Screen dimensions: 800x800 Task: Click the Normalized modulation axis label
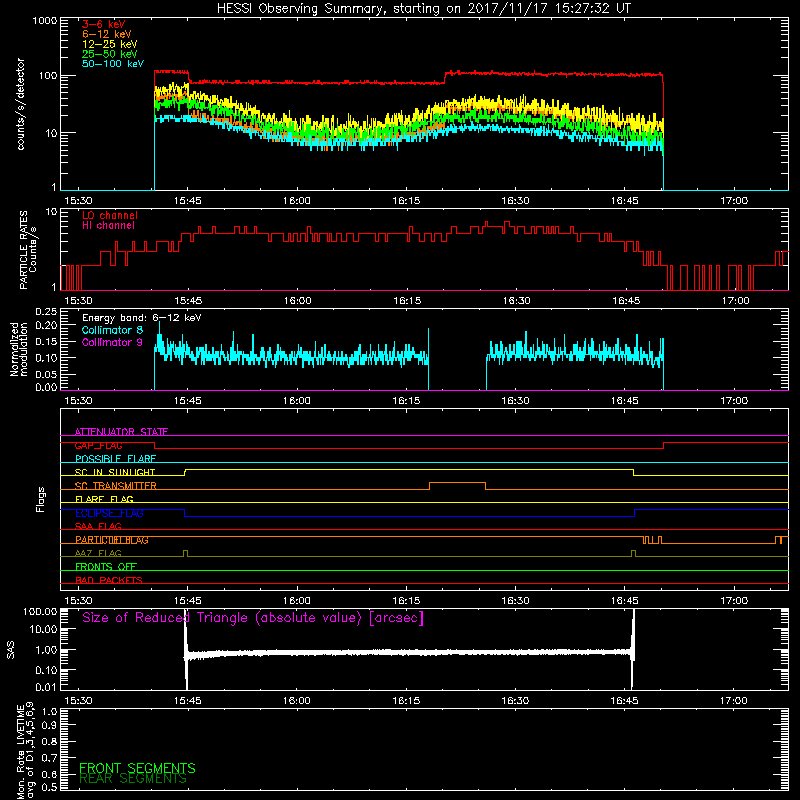[19, 349]
